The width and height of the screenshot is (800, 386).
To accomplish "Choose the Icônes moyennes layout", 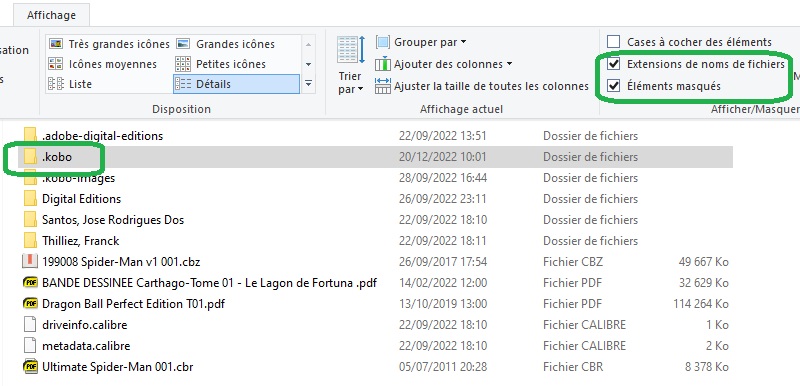I will click(x=102, y=64).
